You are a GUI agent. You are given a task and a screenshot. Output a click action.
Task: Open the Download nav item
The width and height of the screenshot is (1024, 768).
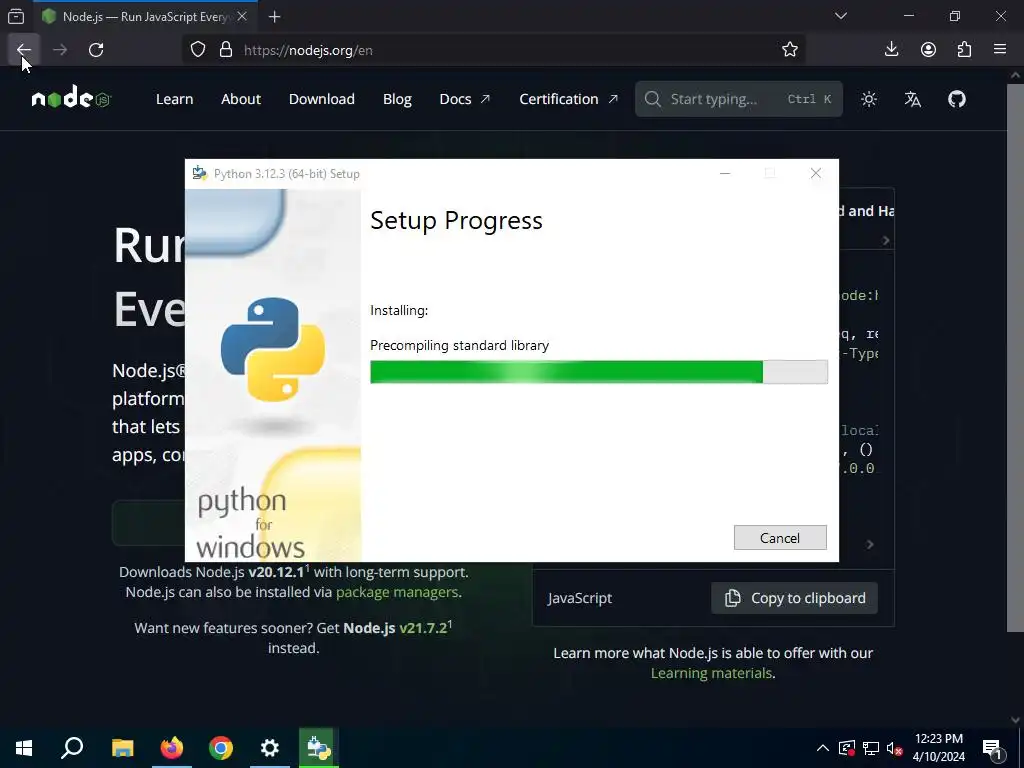click(x=322, y=99)
